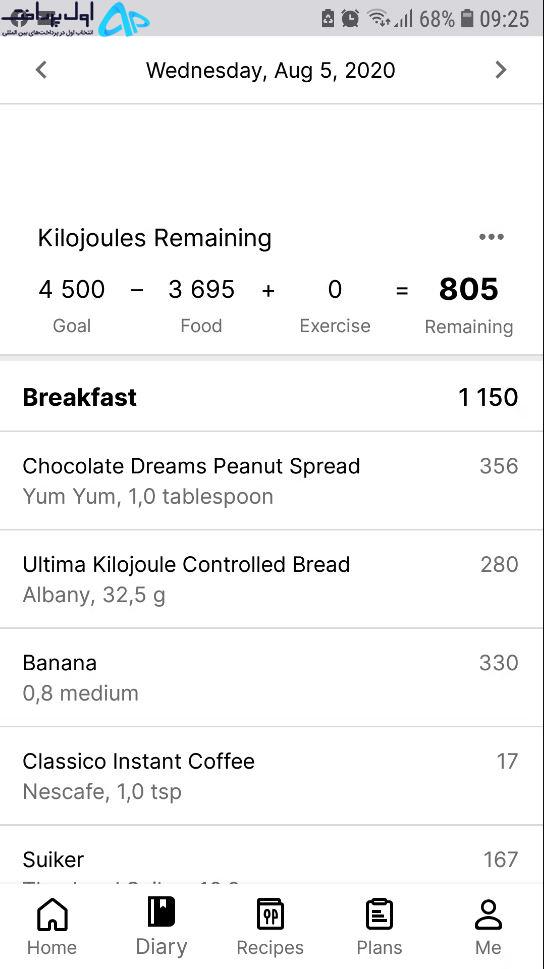This screenshot has height=969, width=544.
Task: Select the Diary book icon
Action: click(161, 912)
